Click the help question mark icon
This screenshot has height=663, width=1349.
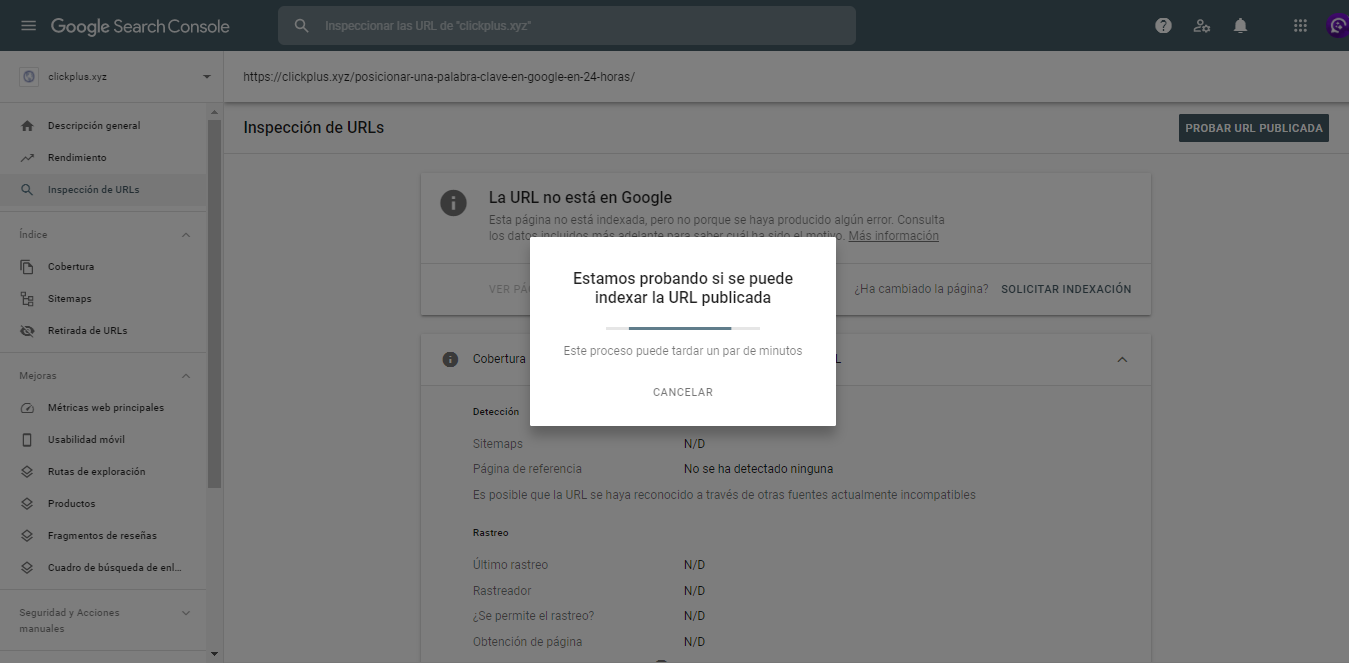click(1163, 25)
